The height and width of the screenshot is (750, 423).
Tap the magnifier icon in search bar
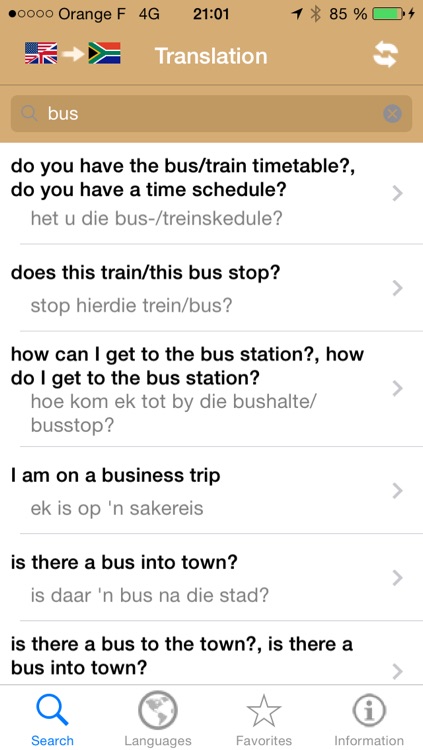[29, 114]
